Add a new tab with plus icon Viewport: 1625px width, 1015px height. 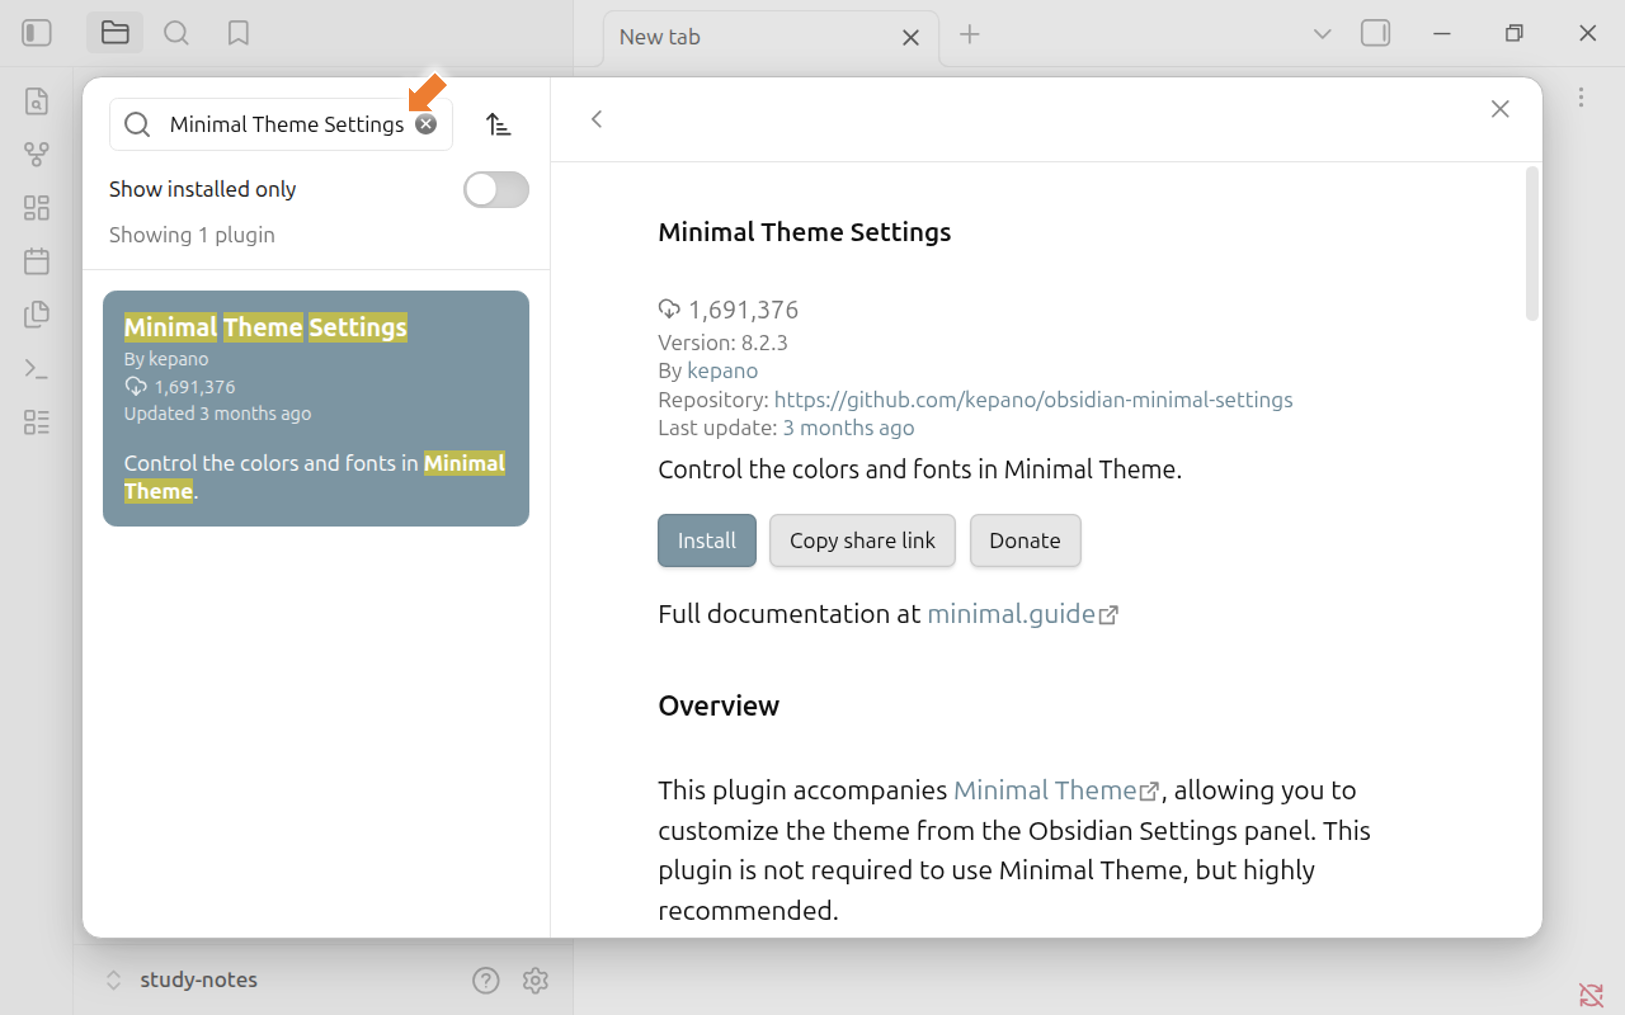(x=969, y=35)
